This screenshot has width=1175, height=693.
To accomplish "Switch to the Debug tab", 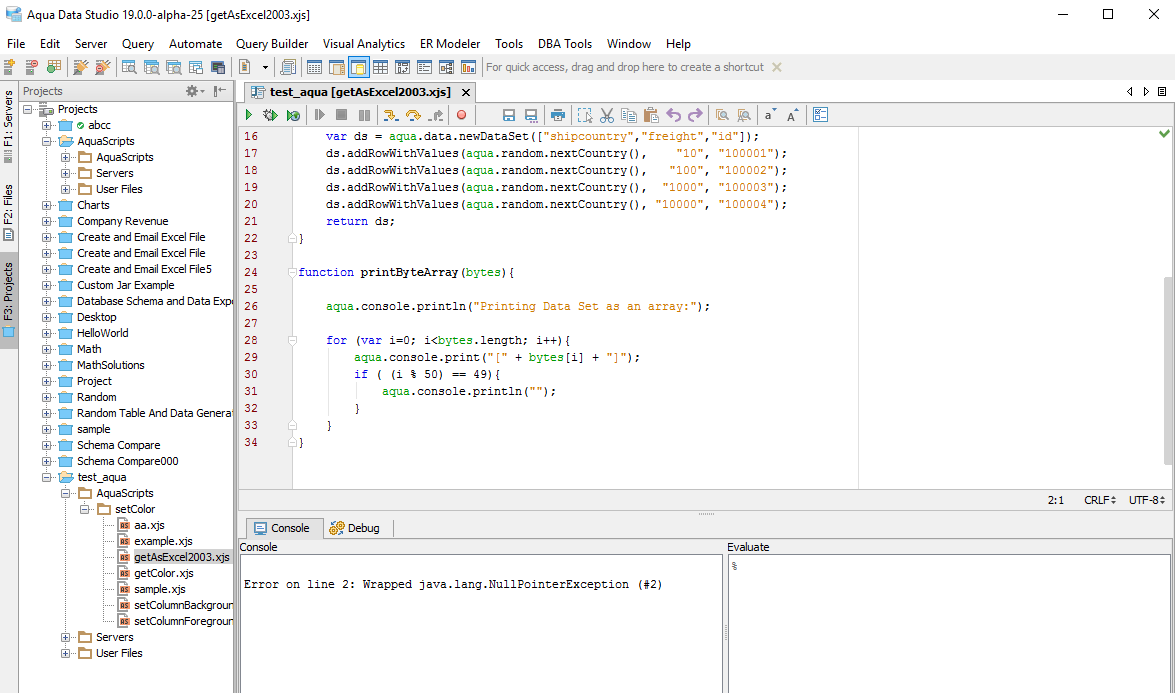I will (355, 528).
